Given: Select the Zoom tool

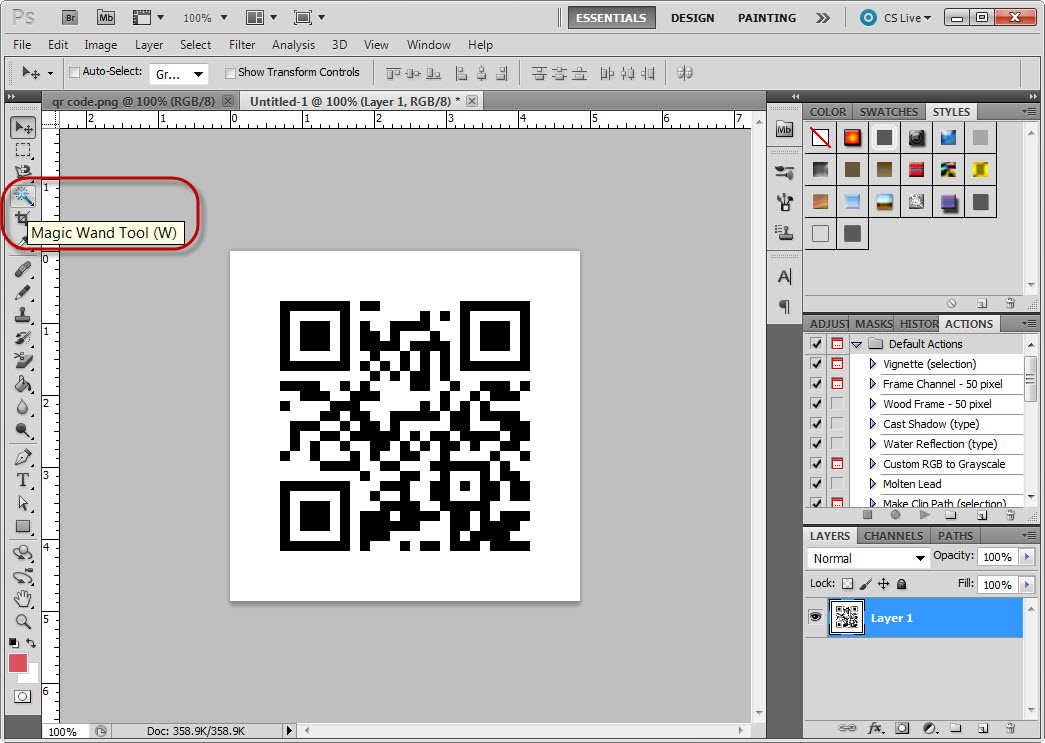Looking at the screenshot, I should click(x=23, y=622).
